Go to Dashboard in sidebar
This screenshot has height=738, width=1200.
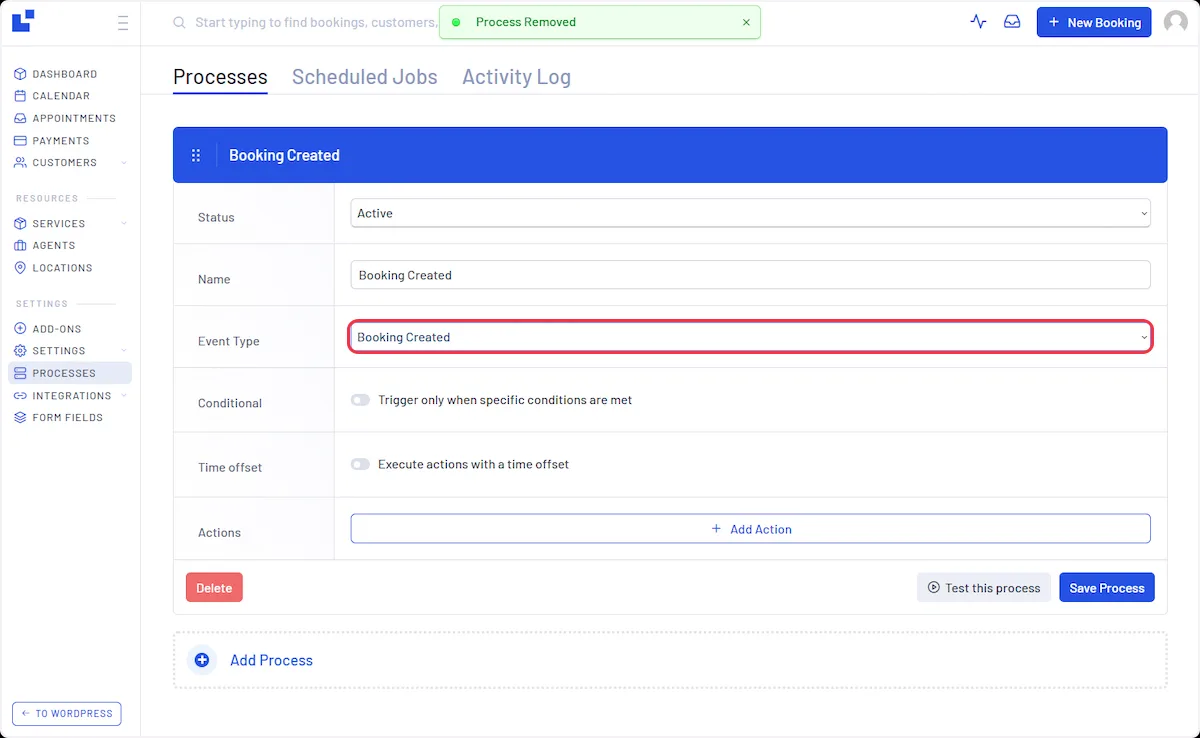click(65, 74)
